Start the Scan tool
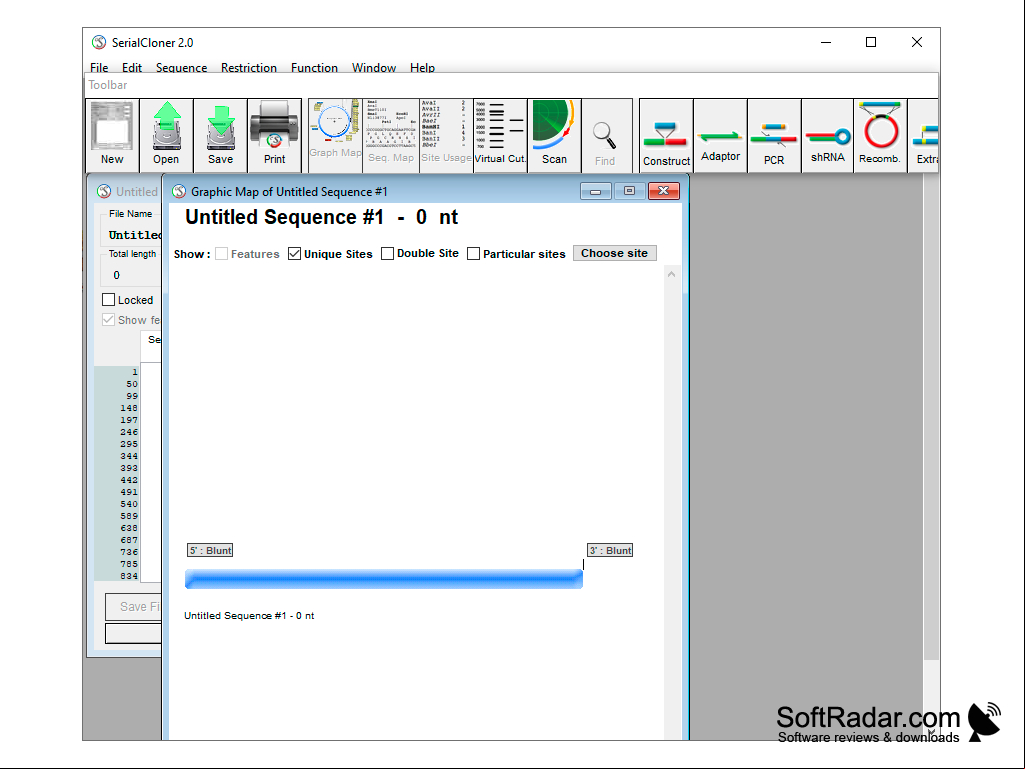This screenshot has height=769, width=1025. [x=554, y=135]
